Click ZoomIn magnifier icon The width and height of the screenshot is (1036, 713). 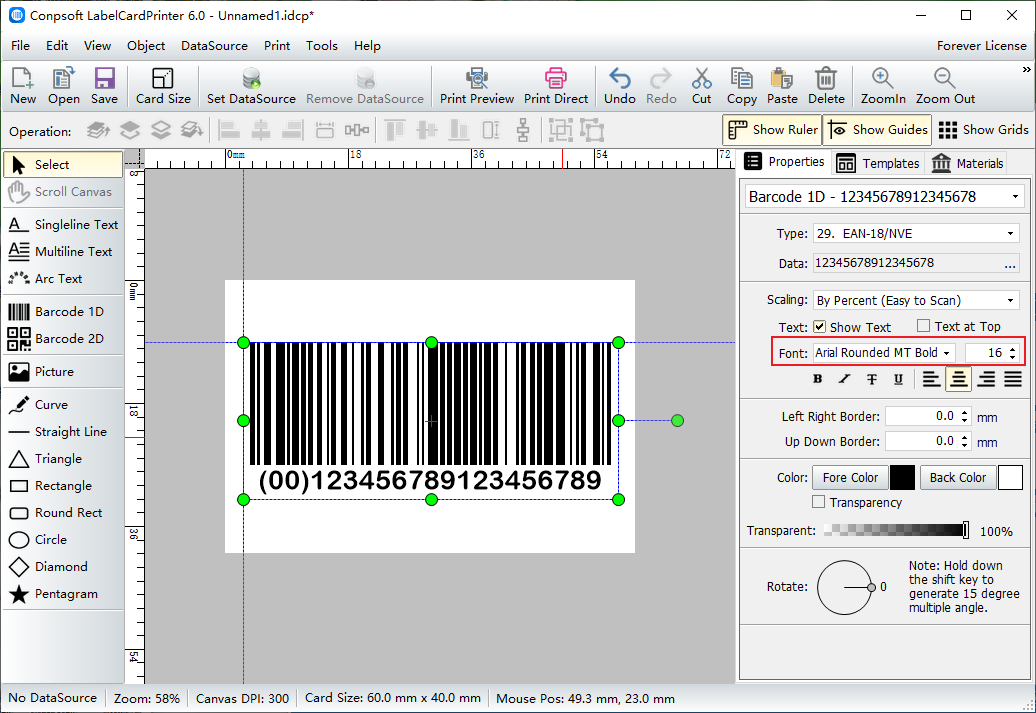click(x=883, y=79)
